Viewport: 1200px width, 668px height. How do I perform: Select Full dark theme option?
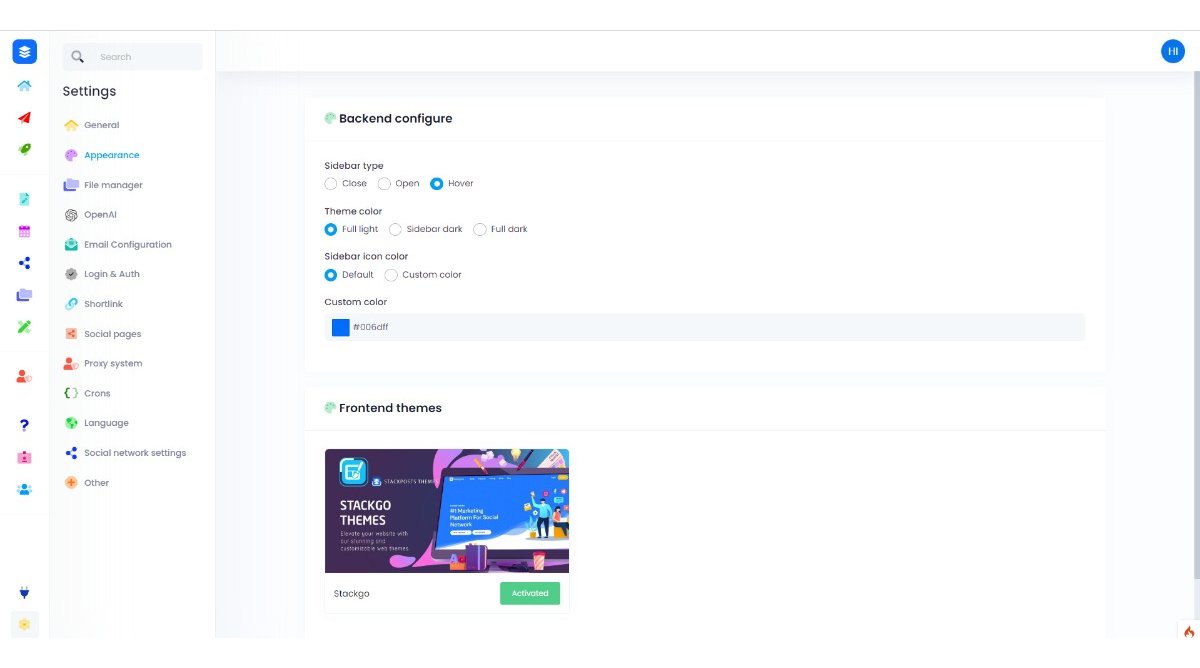coord(480,229)
